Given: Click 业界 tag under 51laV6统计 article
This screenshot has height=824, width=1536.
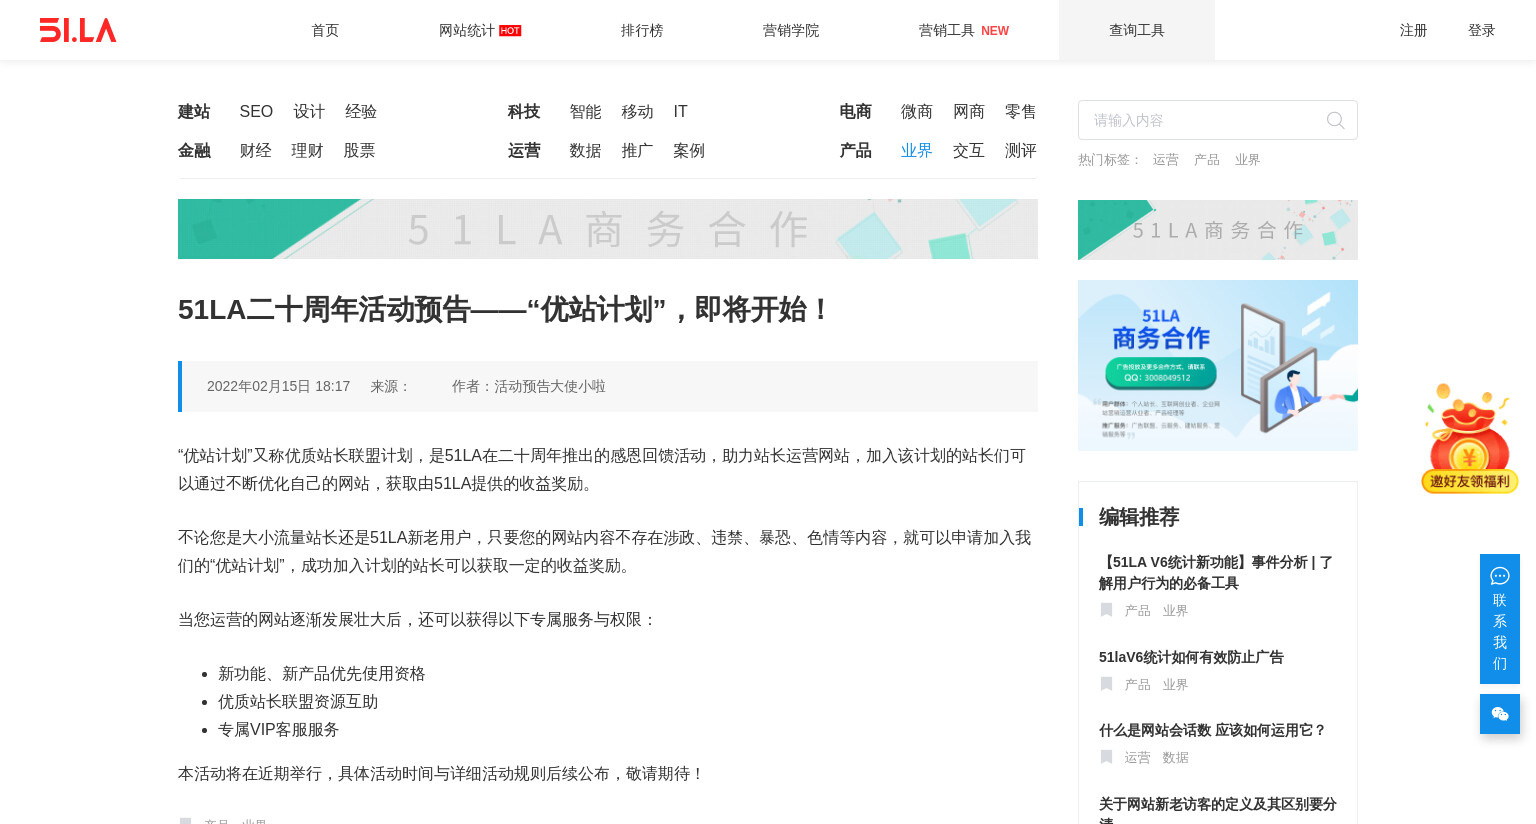Looking at the screenshot, I should 1175,685.
